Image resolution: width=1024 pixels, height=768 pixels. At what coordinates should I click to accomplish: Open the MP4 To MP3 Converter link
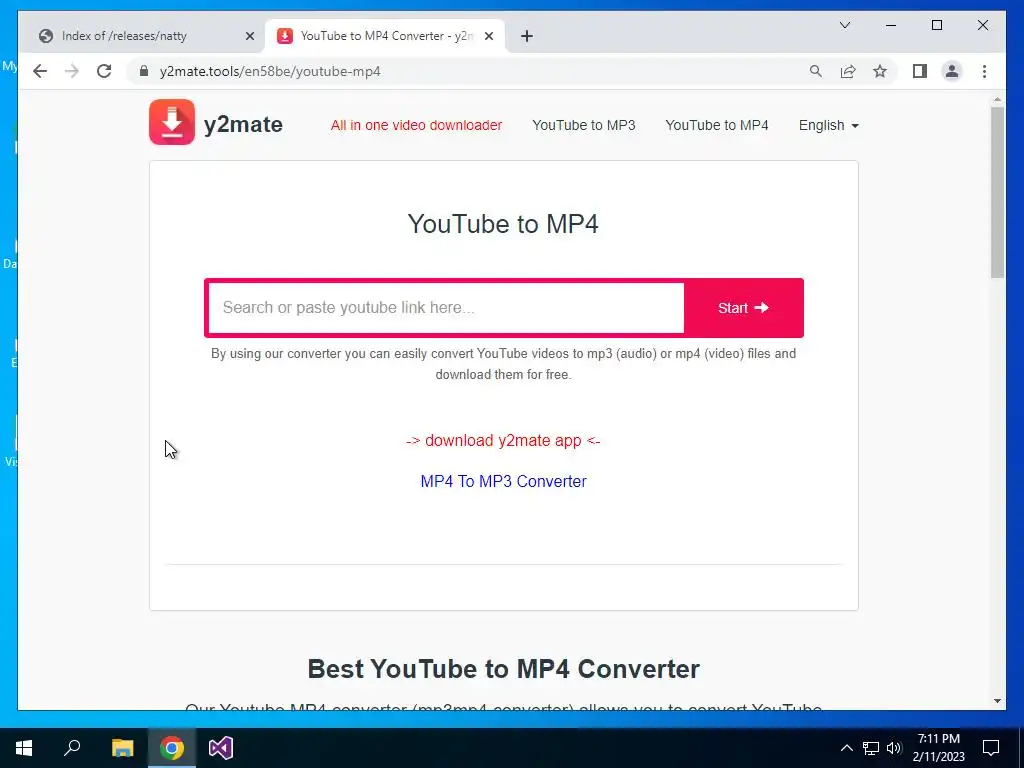tap(504, 481)
